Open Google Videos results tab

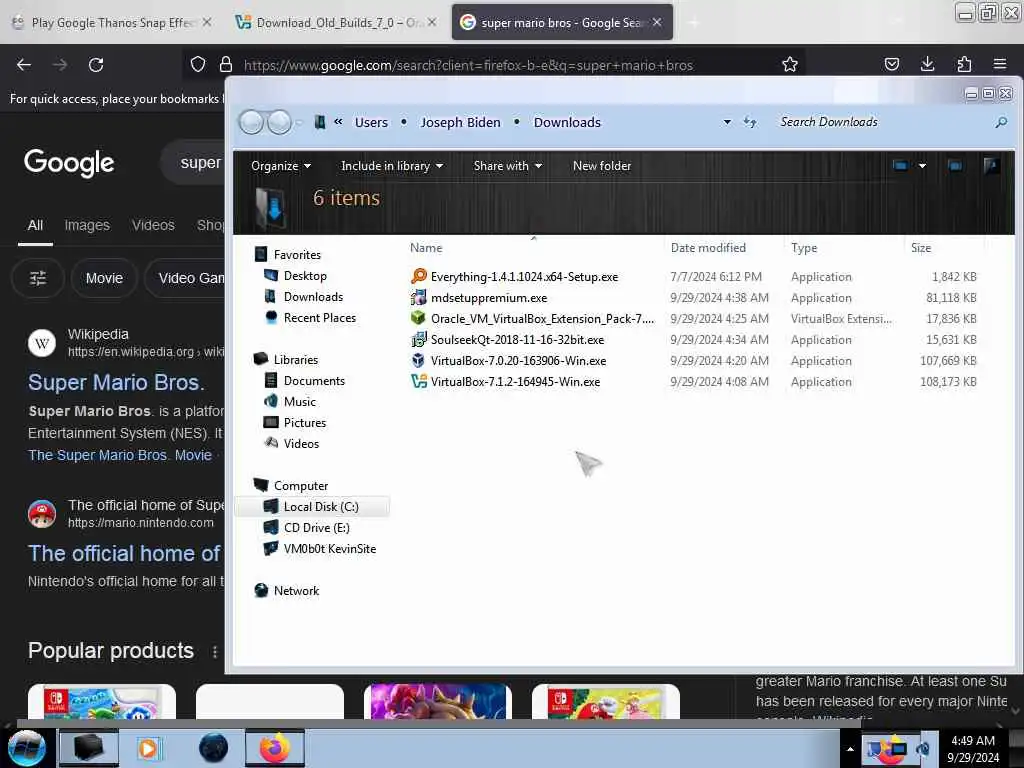pyautogui.click(x=153, y=225)
